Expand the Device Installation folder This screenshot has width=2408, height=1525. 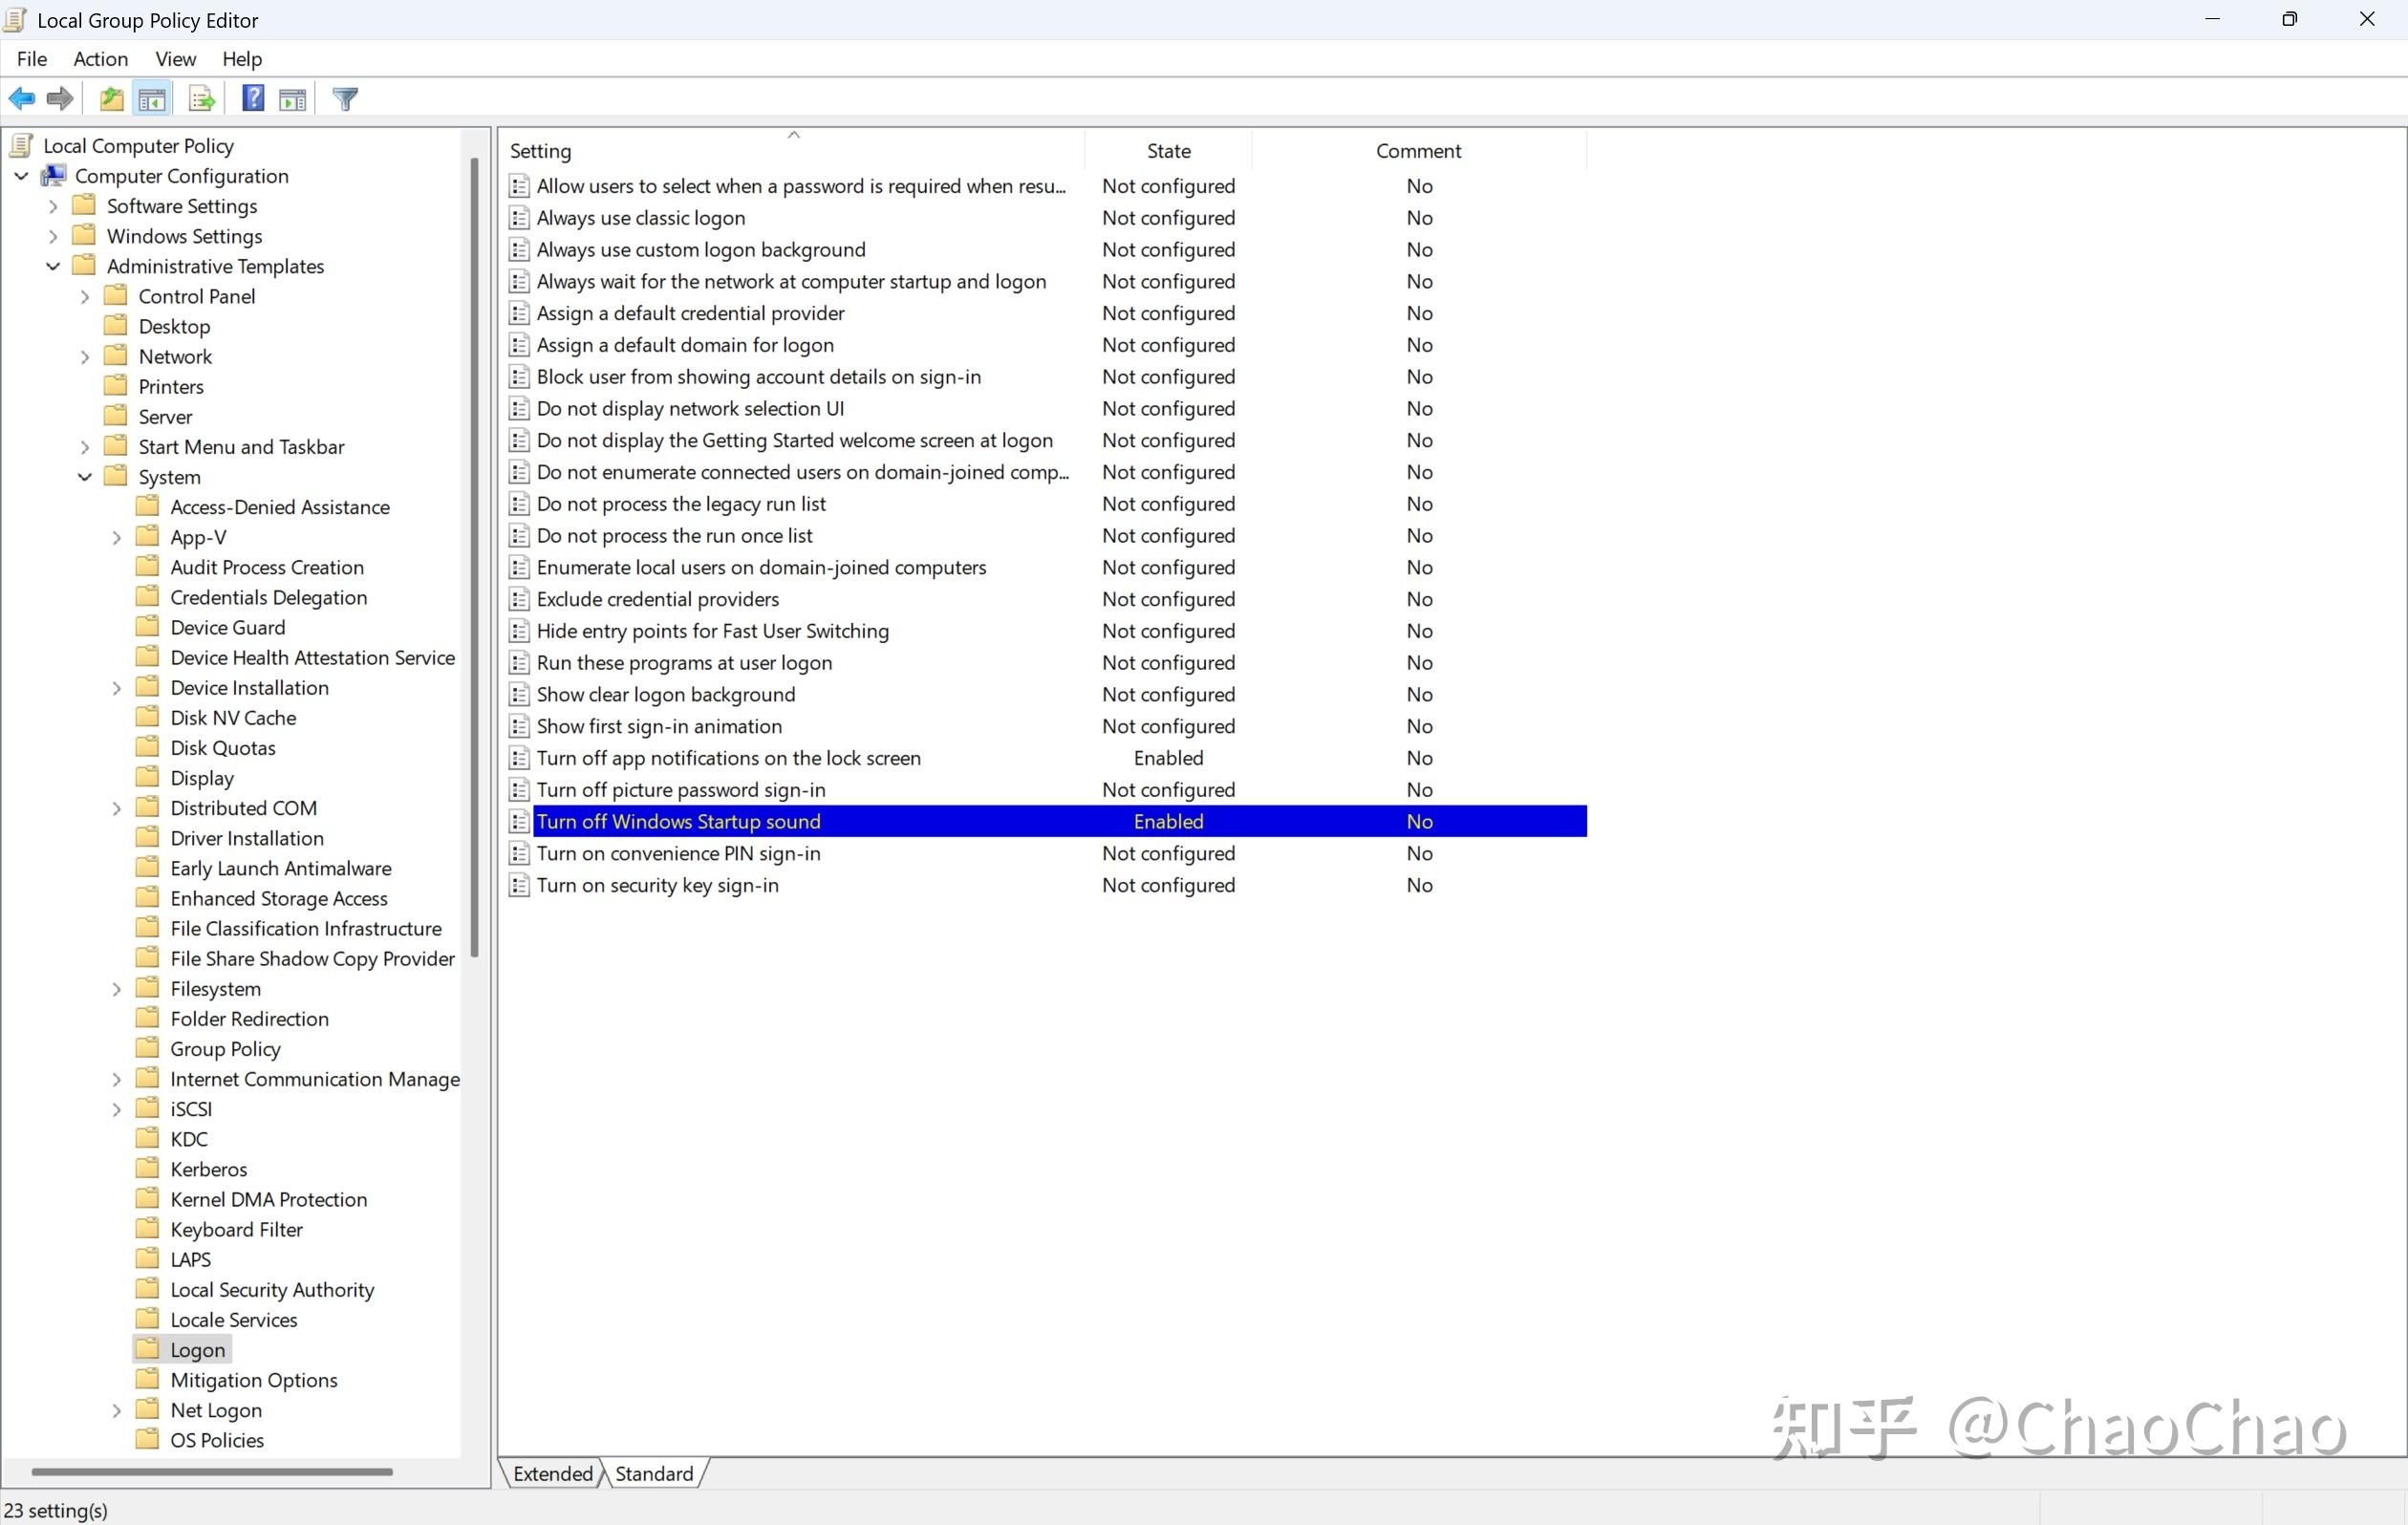coord(117,687)
